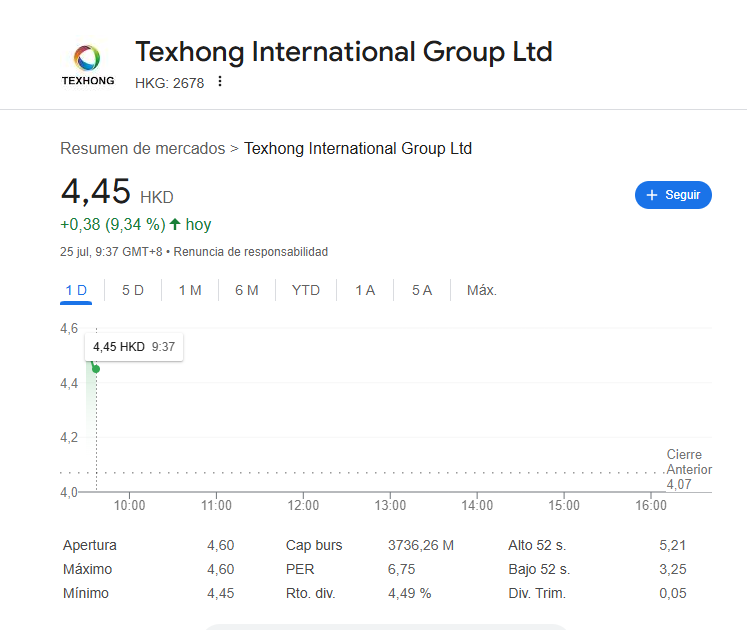Click the PER label
The width and height of the screenshot is (747, 630).
coord(300,569)
